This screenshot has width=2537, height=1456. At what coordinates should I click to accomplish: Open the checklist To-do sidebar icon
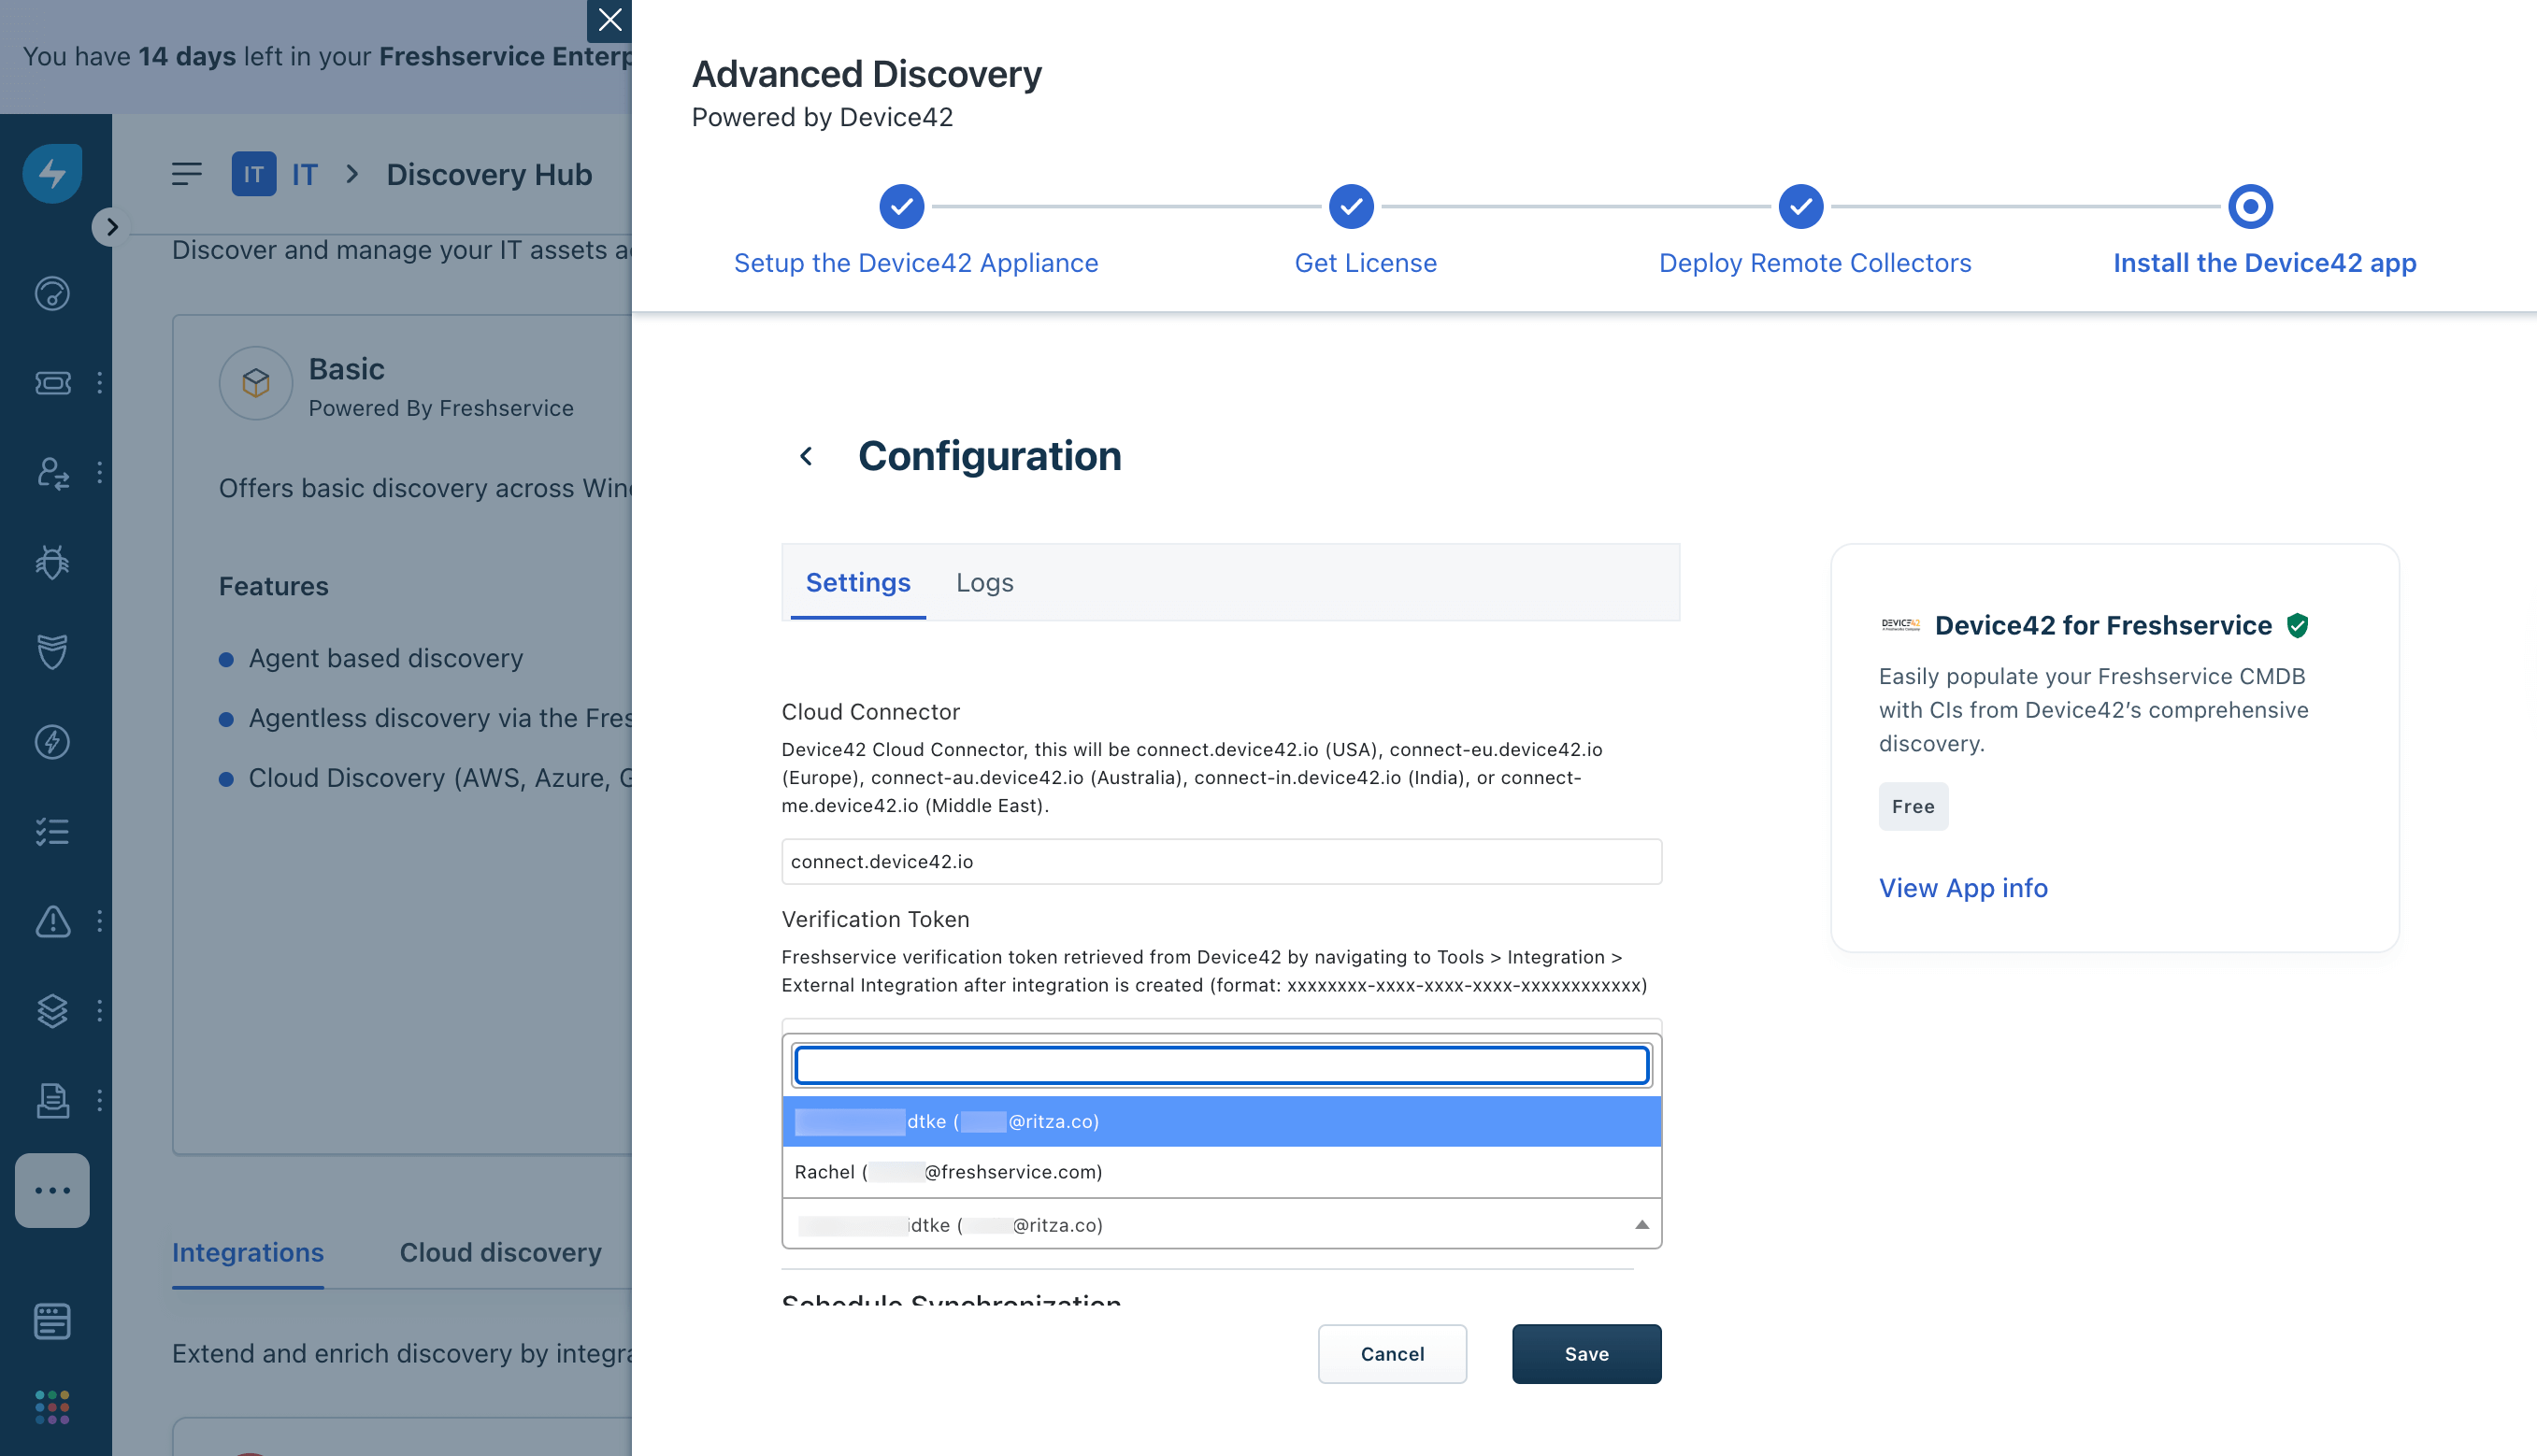(x=52, y=831)
